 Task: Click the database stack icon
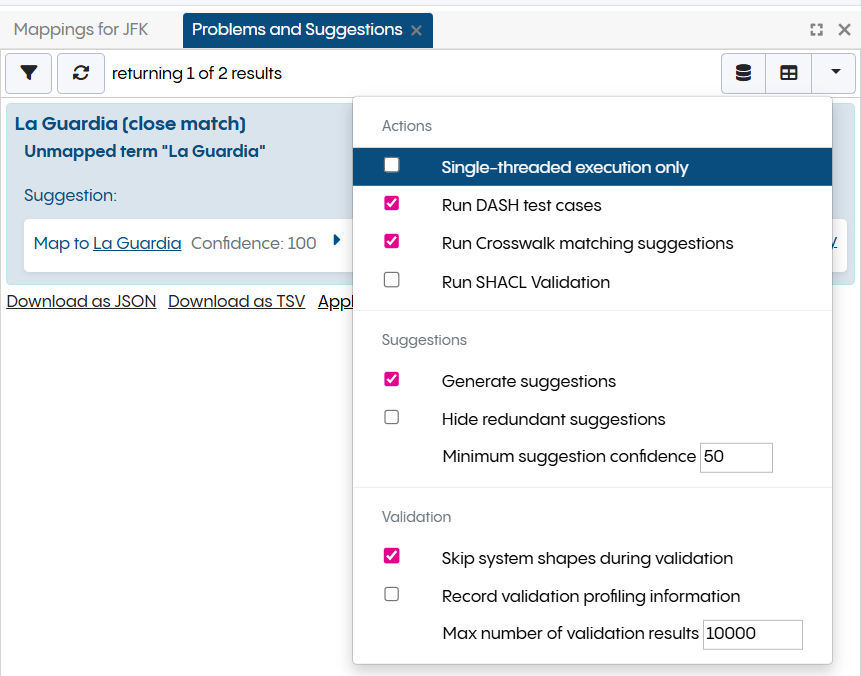pos(743,73)
